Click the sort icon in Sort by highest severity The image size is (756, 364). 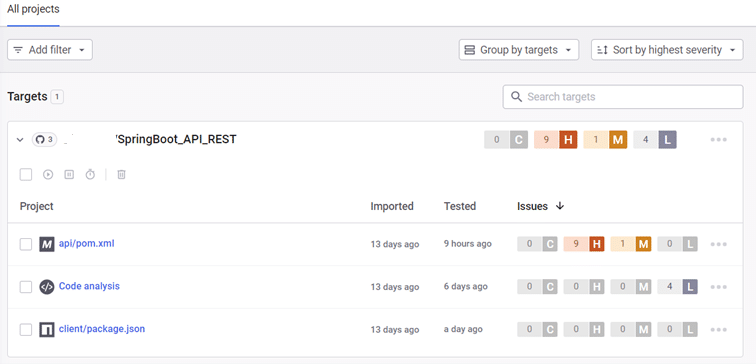pyautogui.click(x=602, y=50)
